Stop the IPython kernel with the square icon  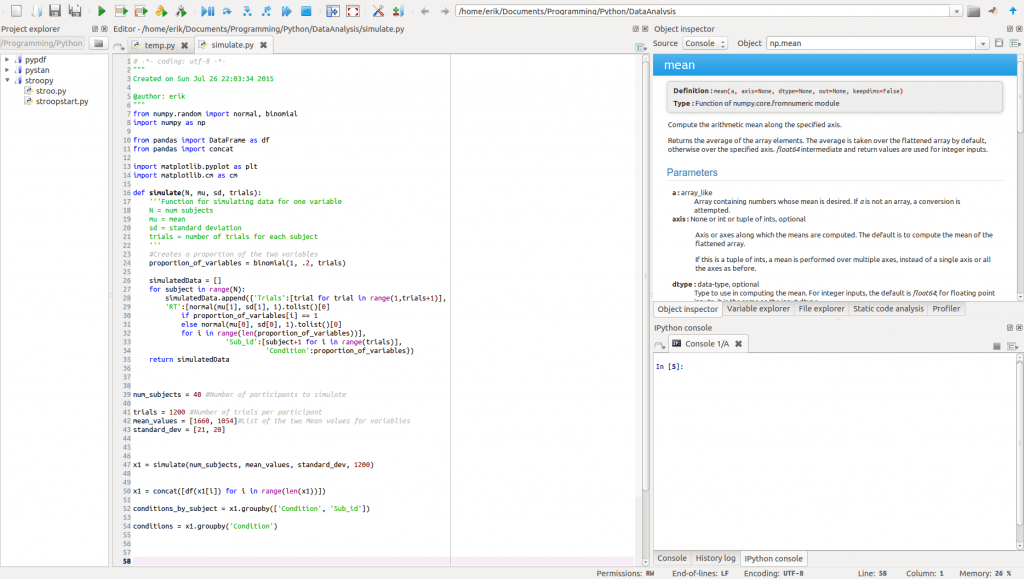click(996, 345)
